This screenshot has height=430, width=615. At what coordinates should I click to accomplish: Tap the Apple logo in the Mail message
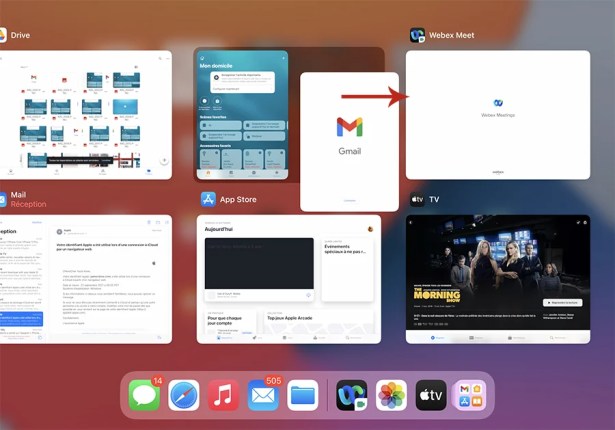click(x=154, y=263)
